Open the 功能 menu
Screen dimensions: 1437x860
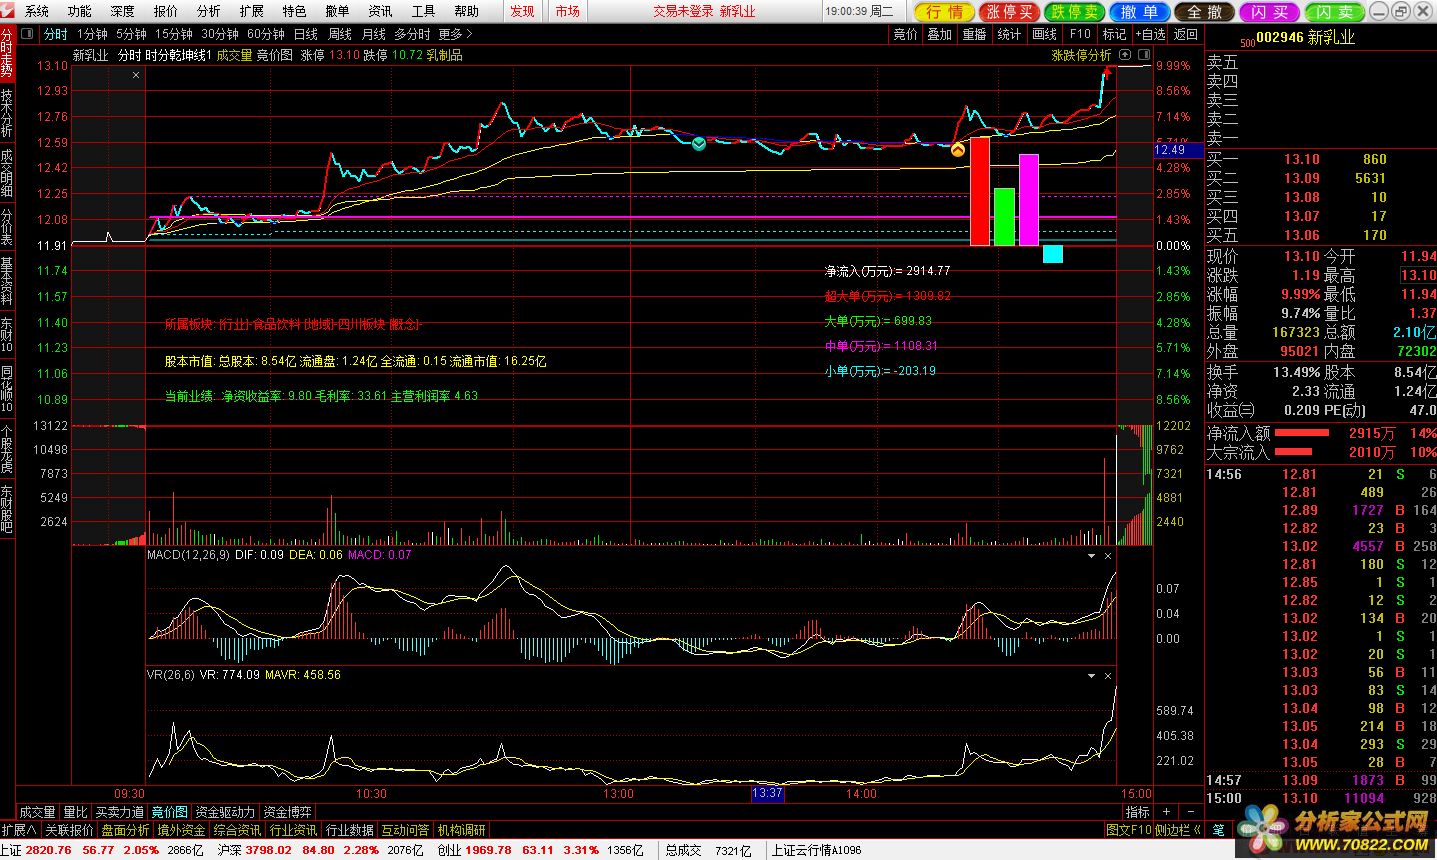click(79, 11)
